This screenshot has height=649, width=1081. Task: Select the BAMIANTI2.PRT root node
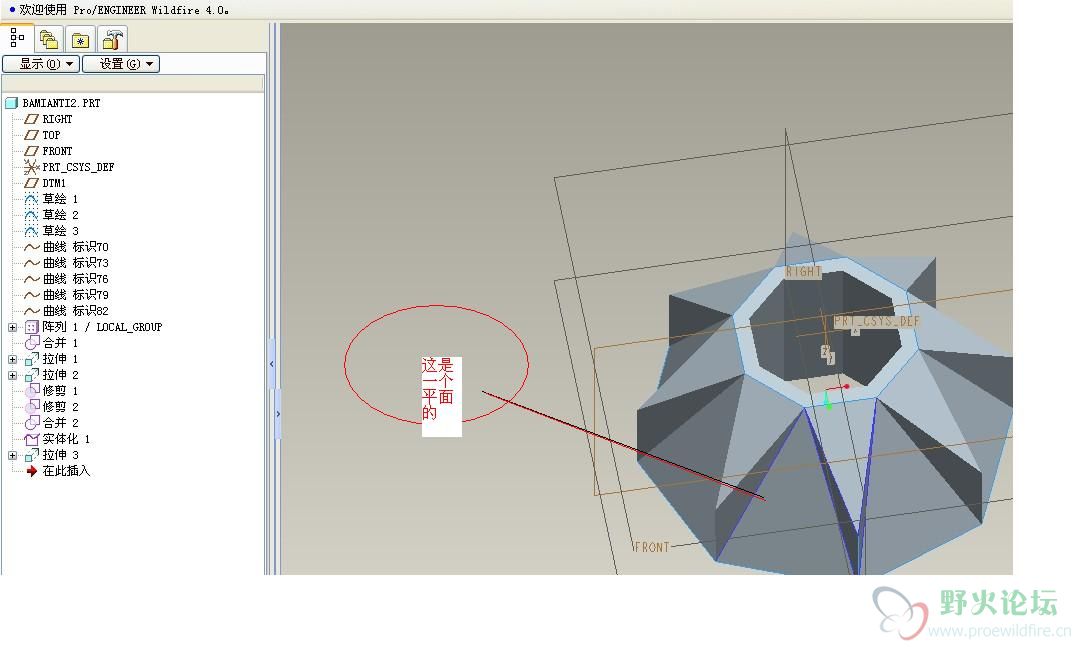point(61,103)
